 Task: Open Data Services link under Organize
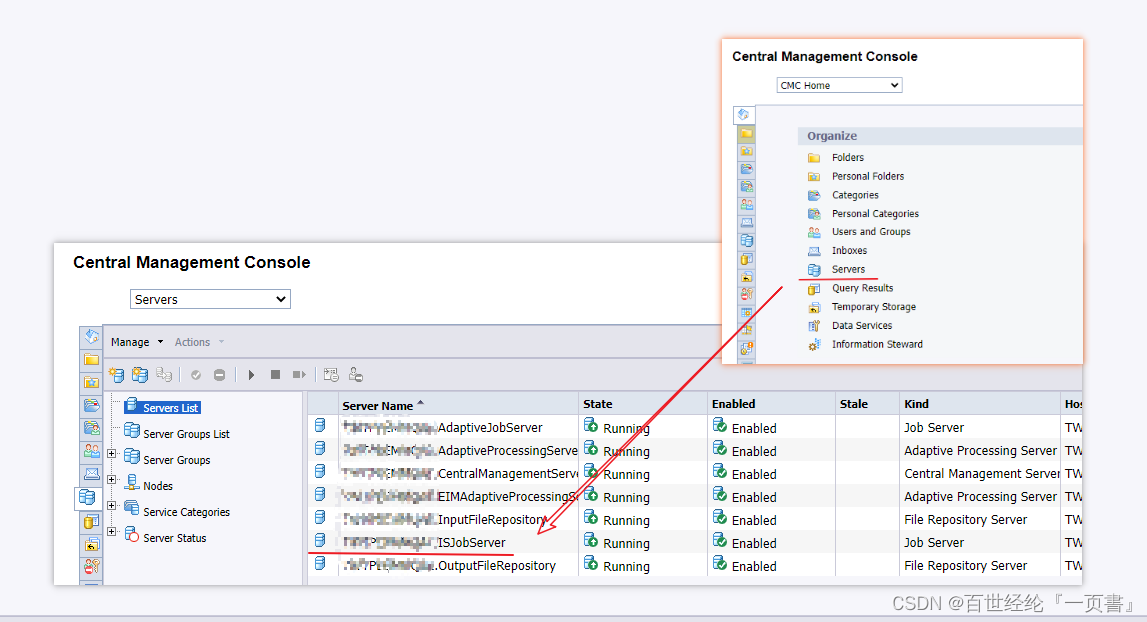(x=862, y=326)
